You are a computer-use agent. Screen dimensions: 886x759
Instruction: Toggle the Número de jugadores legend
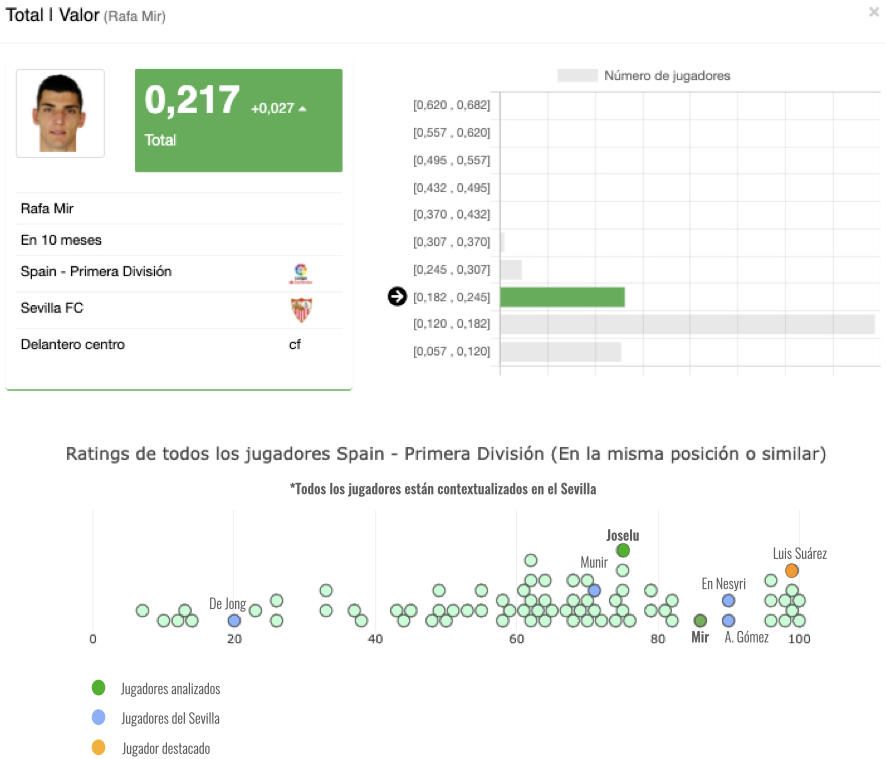pos(577,76)
